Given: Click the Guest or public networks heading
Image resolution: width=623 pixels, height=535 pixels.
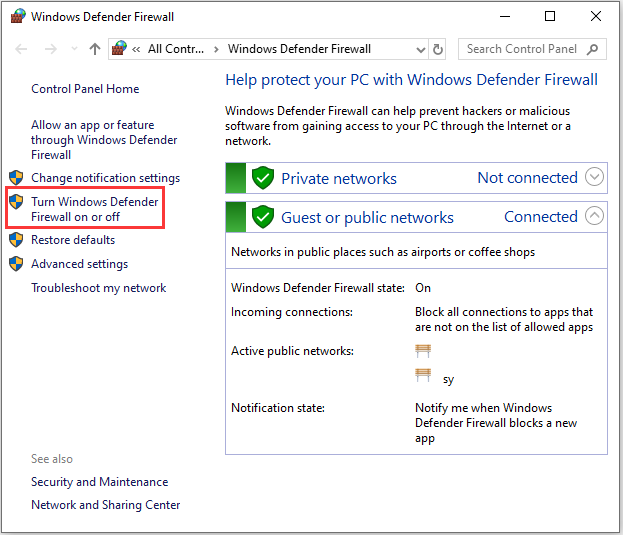Looking at the screenshot, I should click(368, 218).
